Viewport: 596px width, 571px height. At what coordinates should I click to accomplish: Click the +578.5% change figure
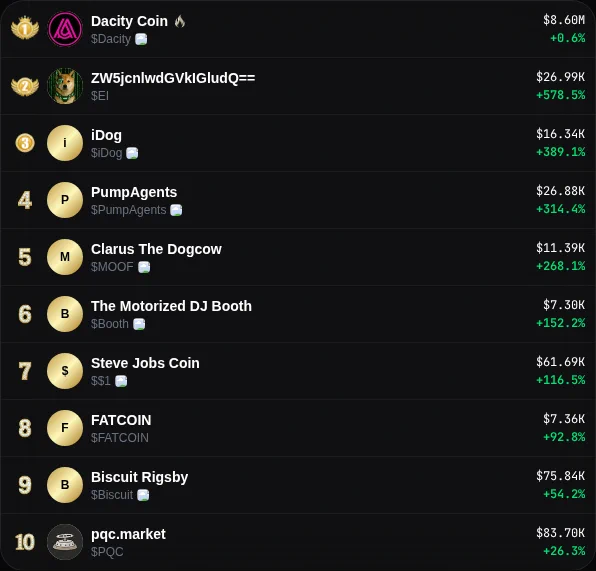561,95
